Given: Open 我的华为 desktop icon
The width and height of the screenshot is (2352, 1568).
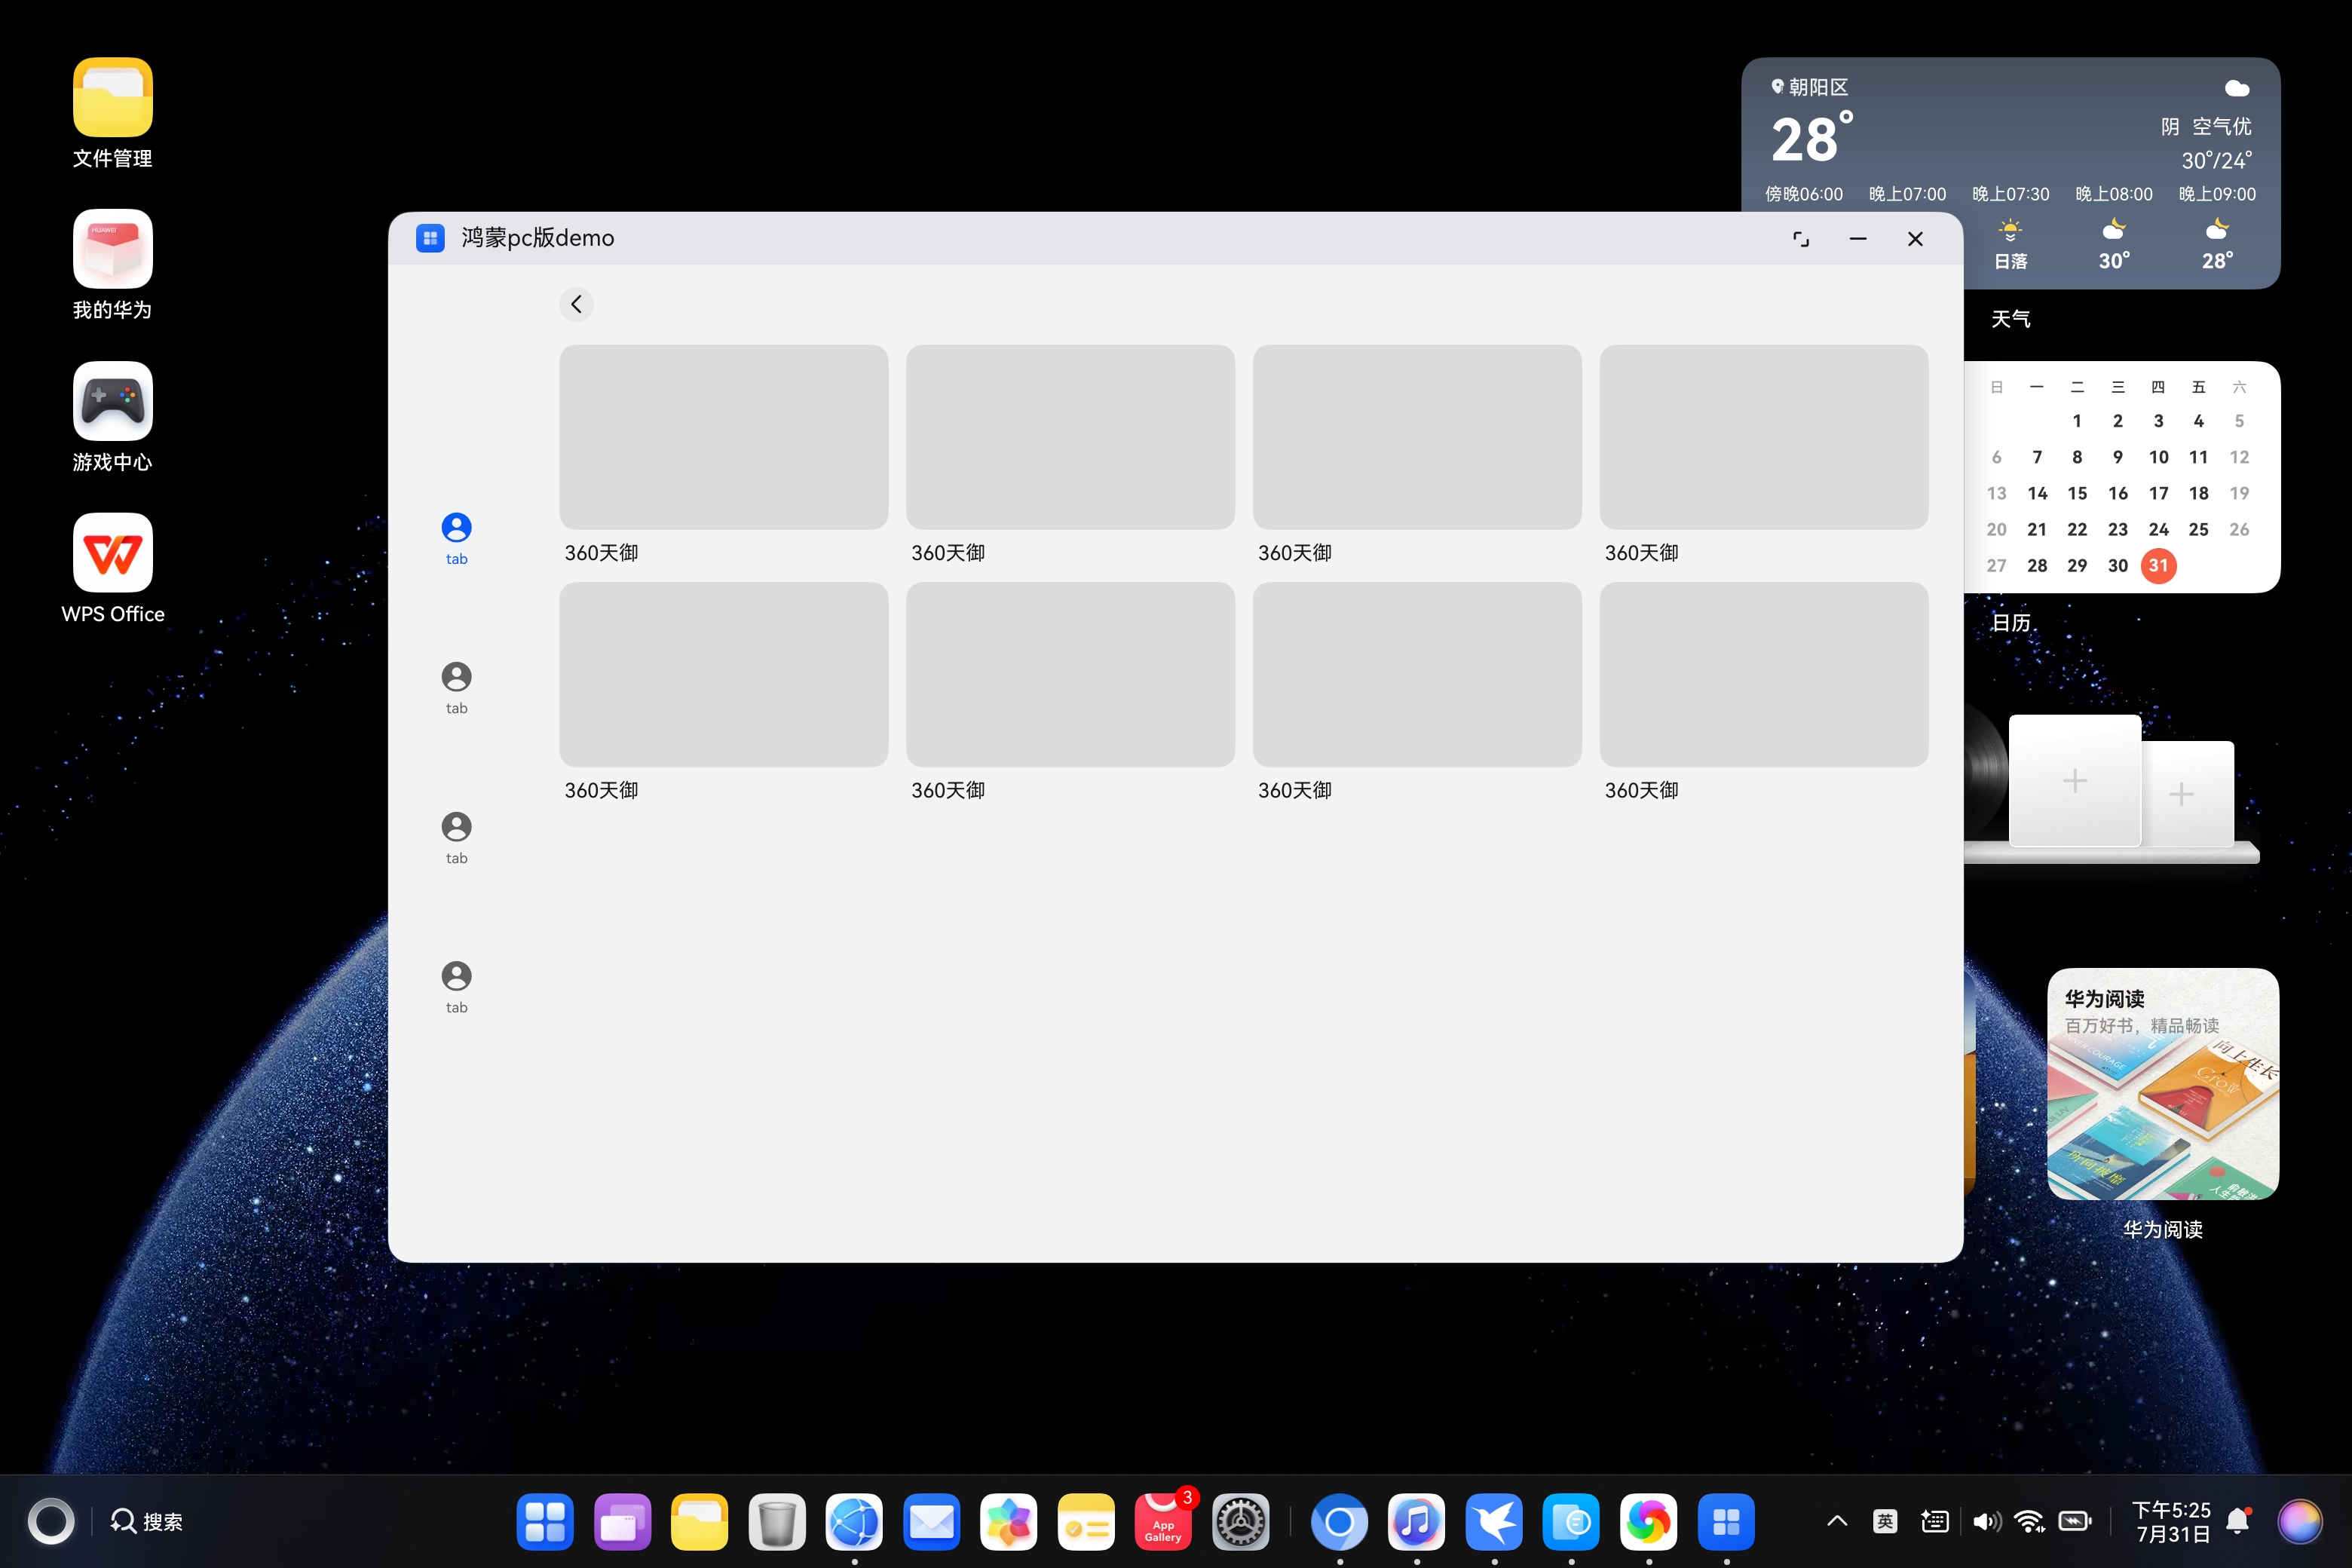Looking at the screenshot, I should click(x=112, y=249).
